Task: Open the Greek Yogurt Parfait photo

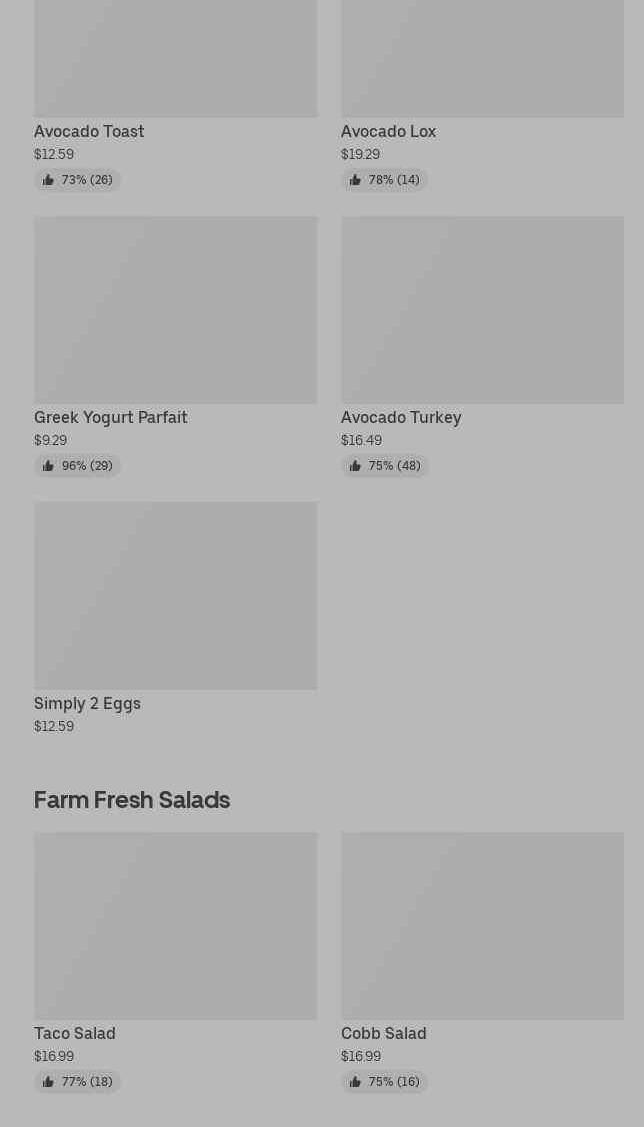Action: tap(175, 310)
